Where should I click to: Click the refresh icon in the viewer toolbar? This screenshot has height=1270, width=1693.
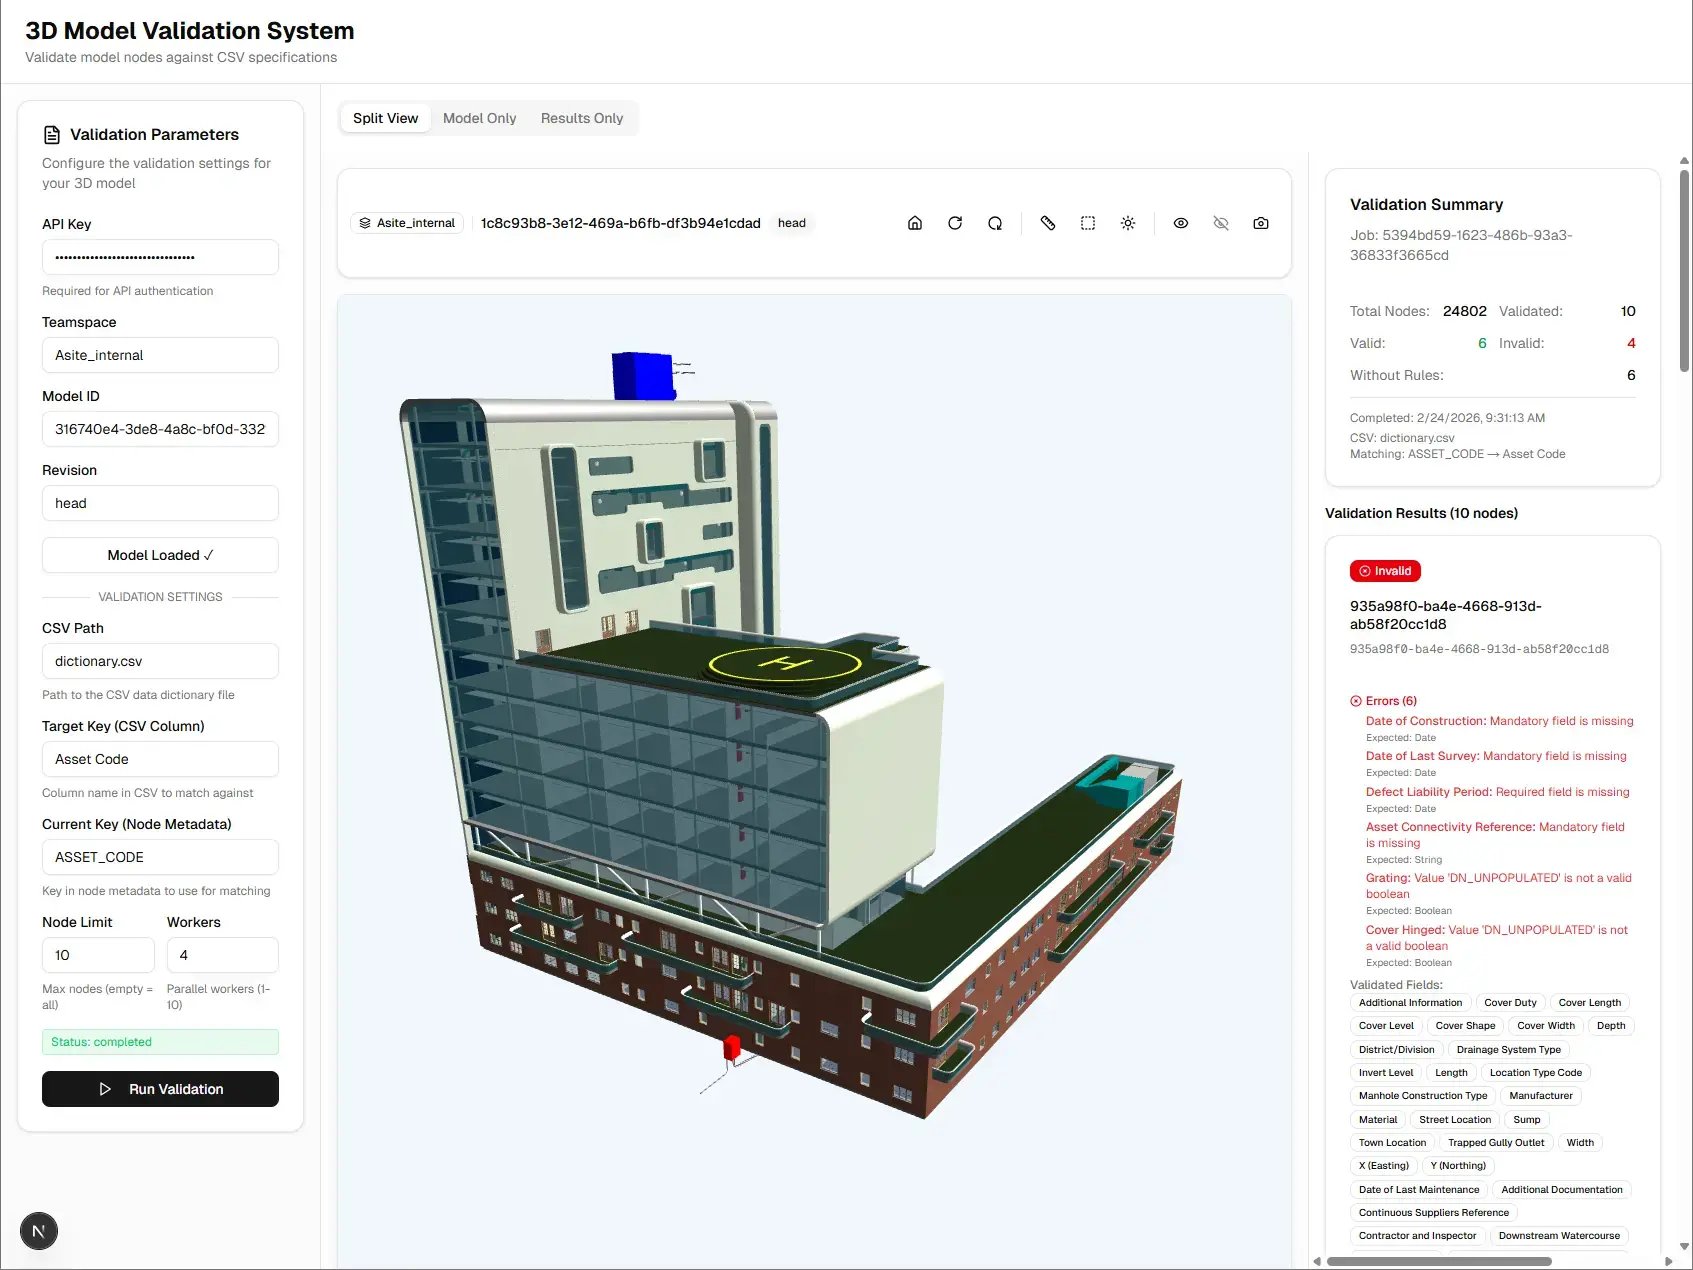(x=955, y=223)
